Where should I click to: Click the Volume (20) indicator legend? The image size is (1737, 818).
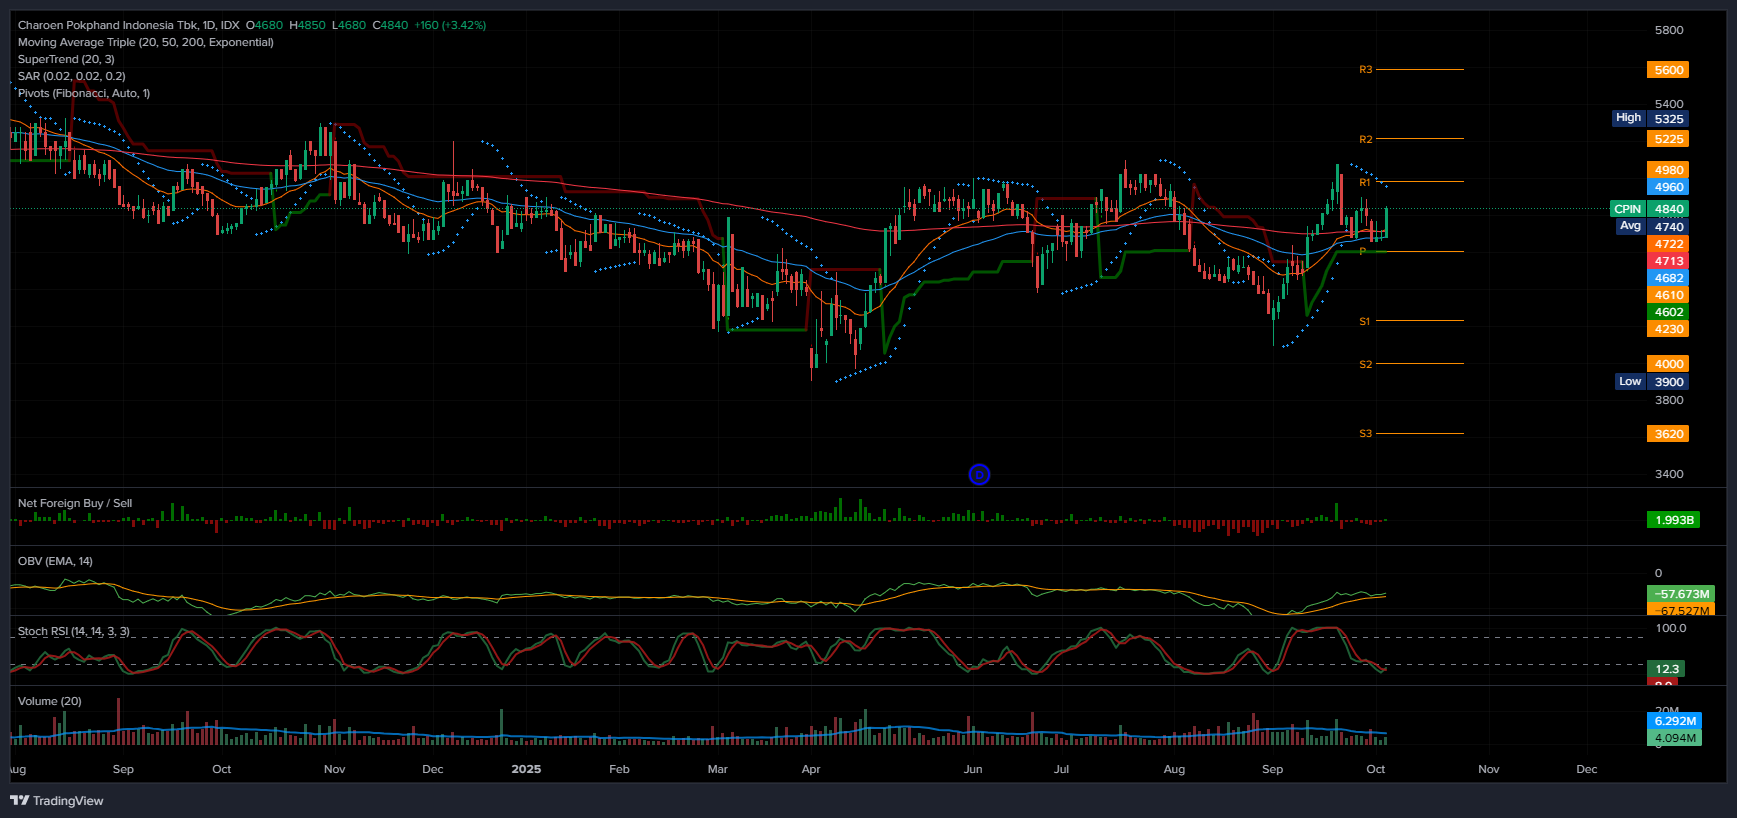click(50, 701)
